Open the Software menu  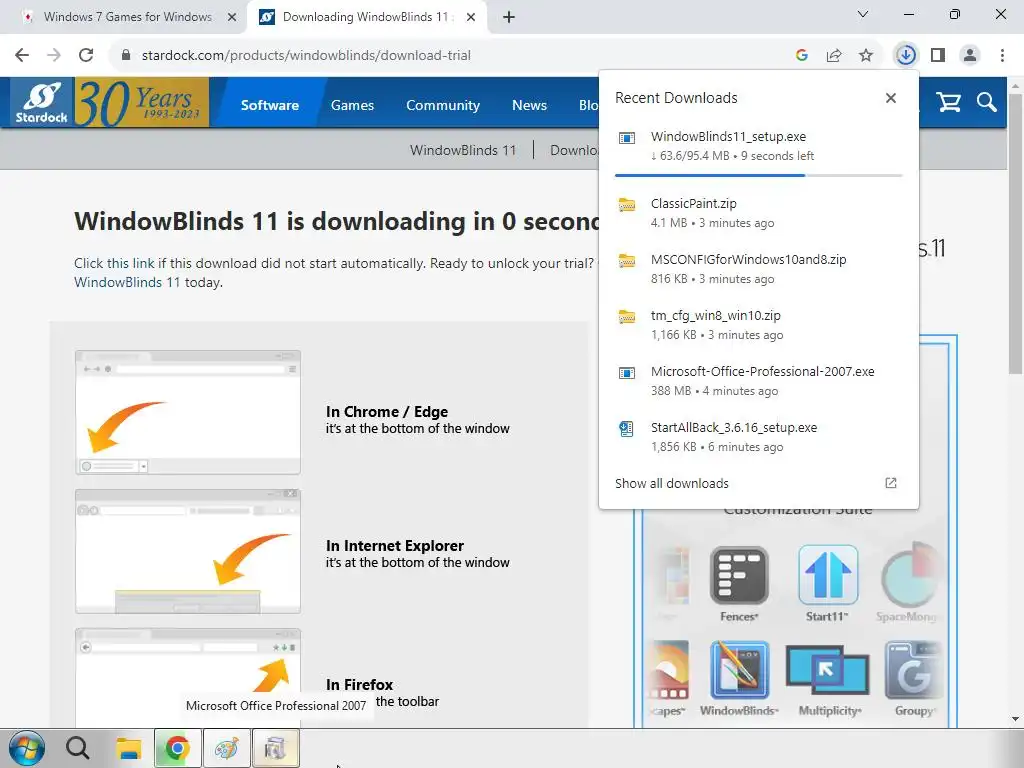click(x=270, y=105)
